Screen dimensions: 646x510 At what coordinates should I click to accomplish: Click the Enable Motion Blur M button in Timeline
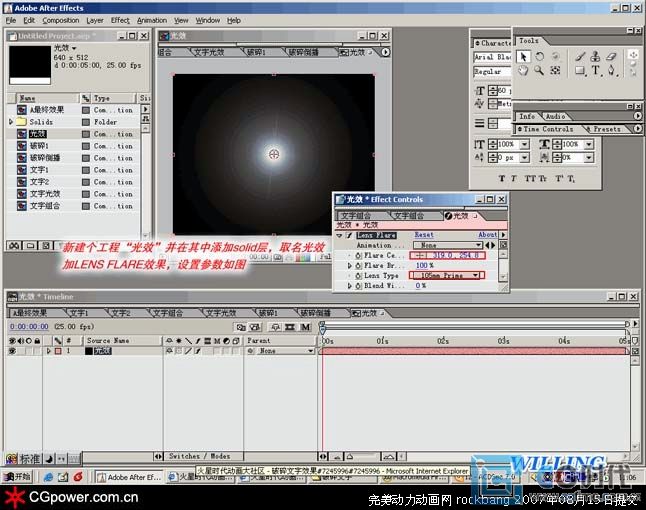[305, 327]
